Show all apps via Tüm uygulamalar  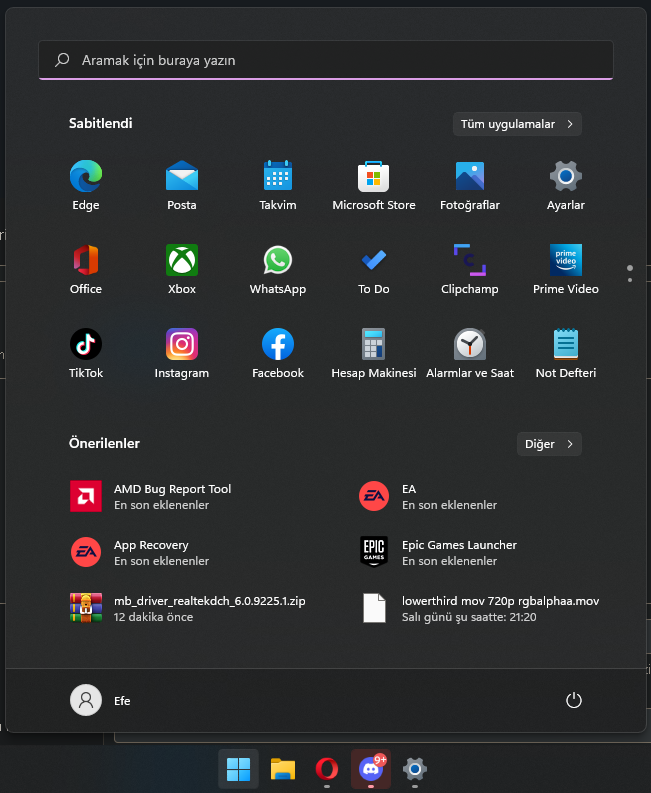[x=517, y=124]
